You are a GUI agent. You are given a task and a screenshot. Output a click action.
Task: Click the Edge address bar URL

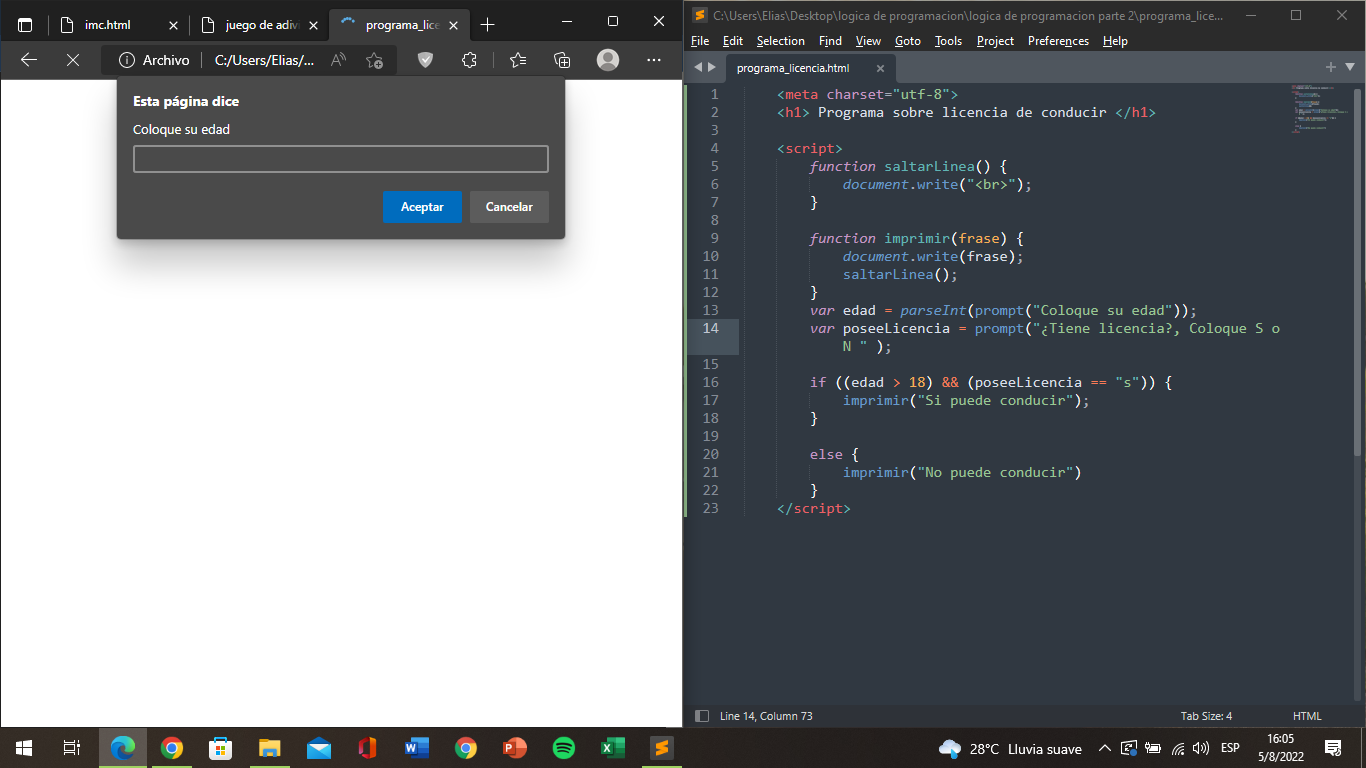[264, 60]
